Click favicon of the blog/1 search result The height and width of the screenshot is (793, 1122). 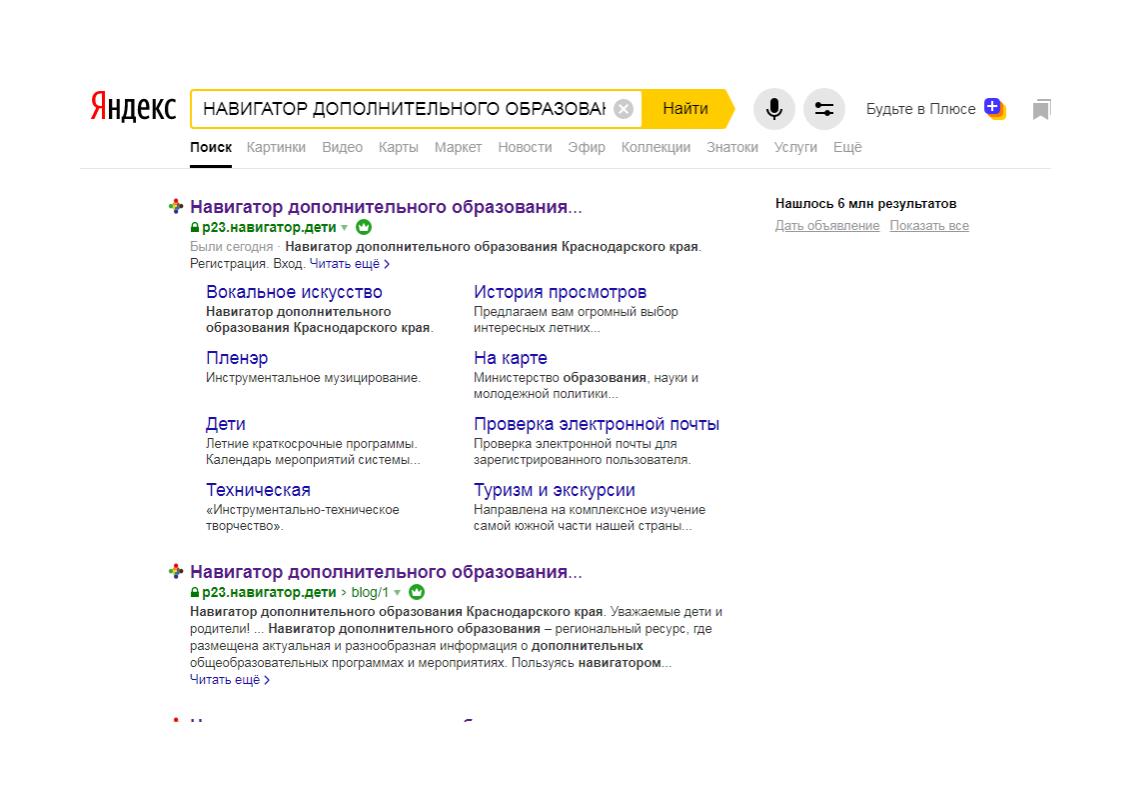coord(176,571)
